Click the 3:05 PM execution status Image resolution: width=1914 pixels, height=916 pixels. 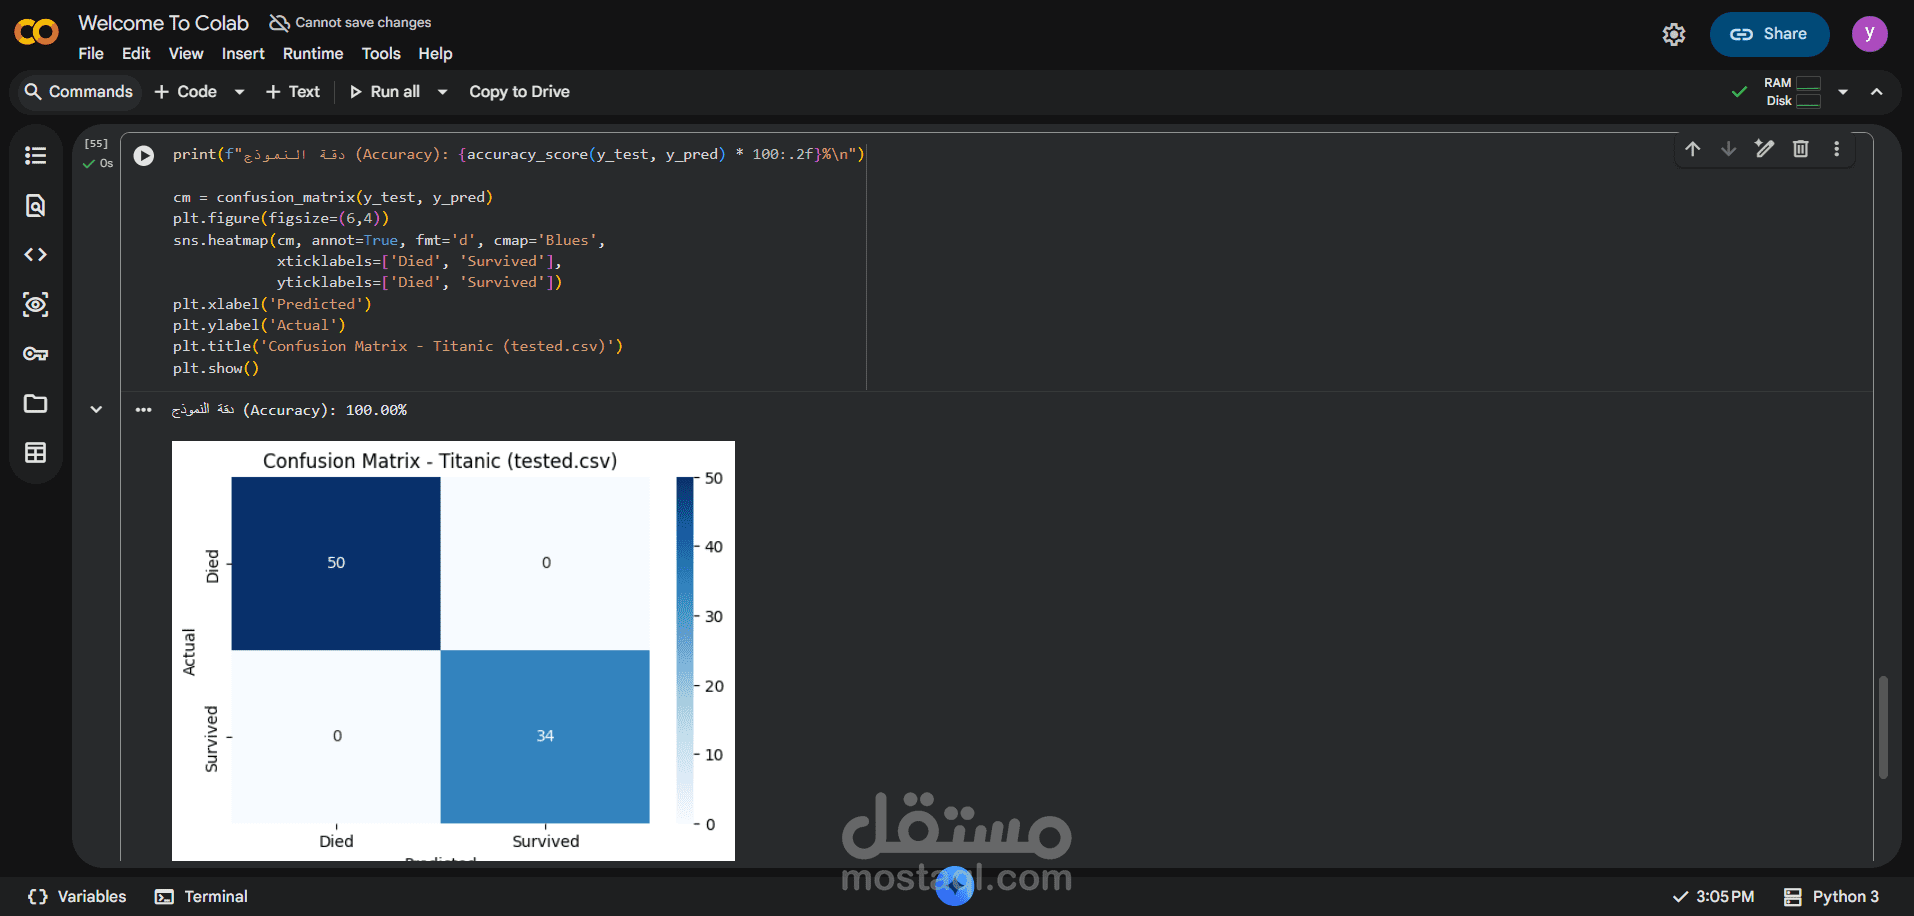click(x=1713, y=897)
